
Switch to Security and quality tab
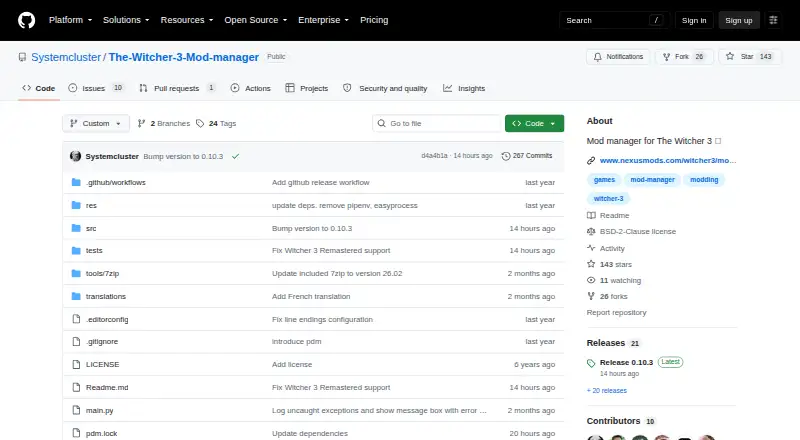click(x=385, y=88)
